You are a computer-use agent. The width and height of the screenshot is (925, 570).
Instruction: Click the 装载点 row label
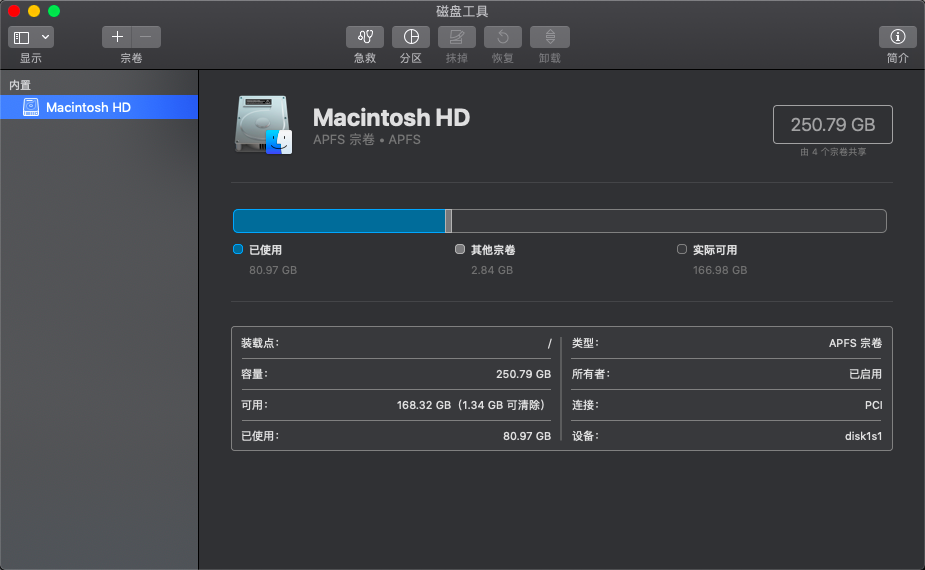coord(260,343)
